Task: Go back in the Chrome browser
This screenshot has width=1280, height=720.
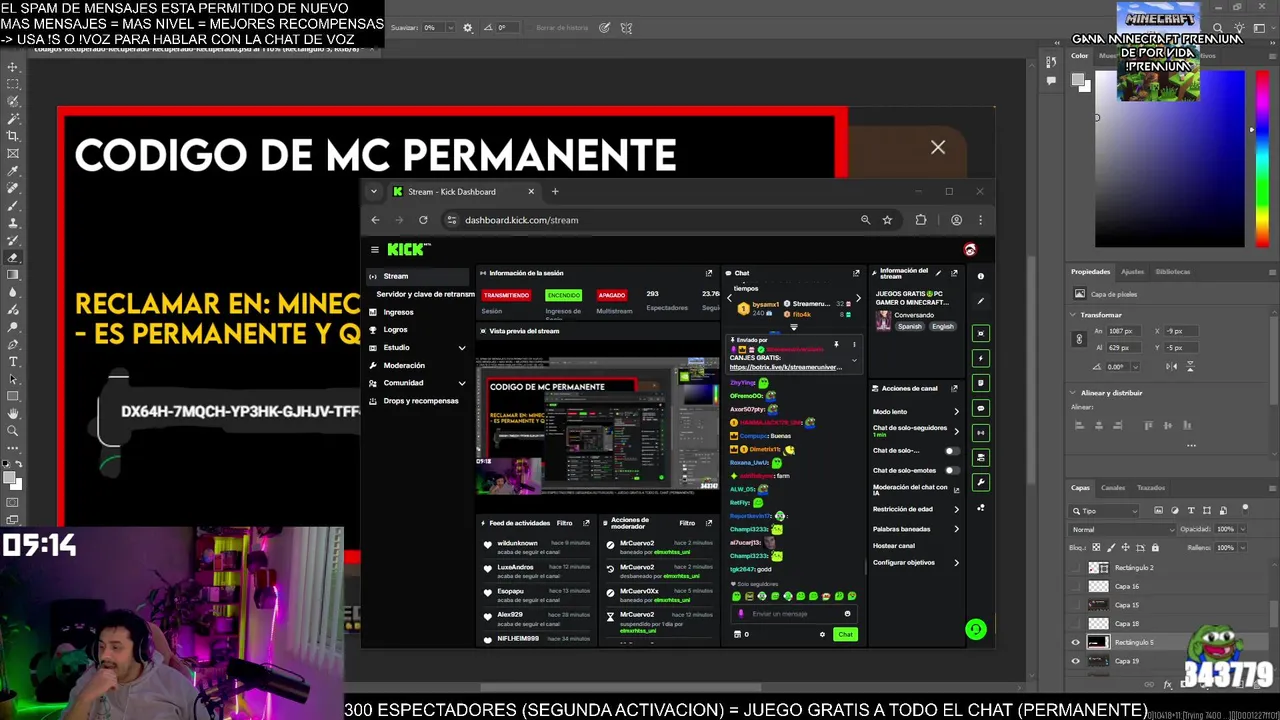Action: (375, 220)
